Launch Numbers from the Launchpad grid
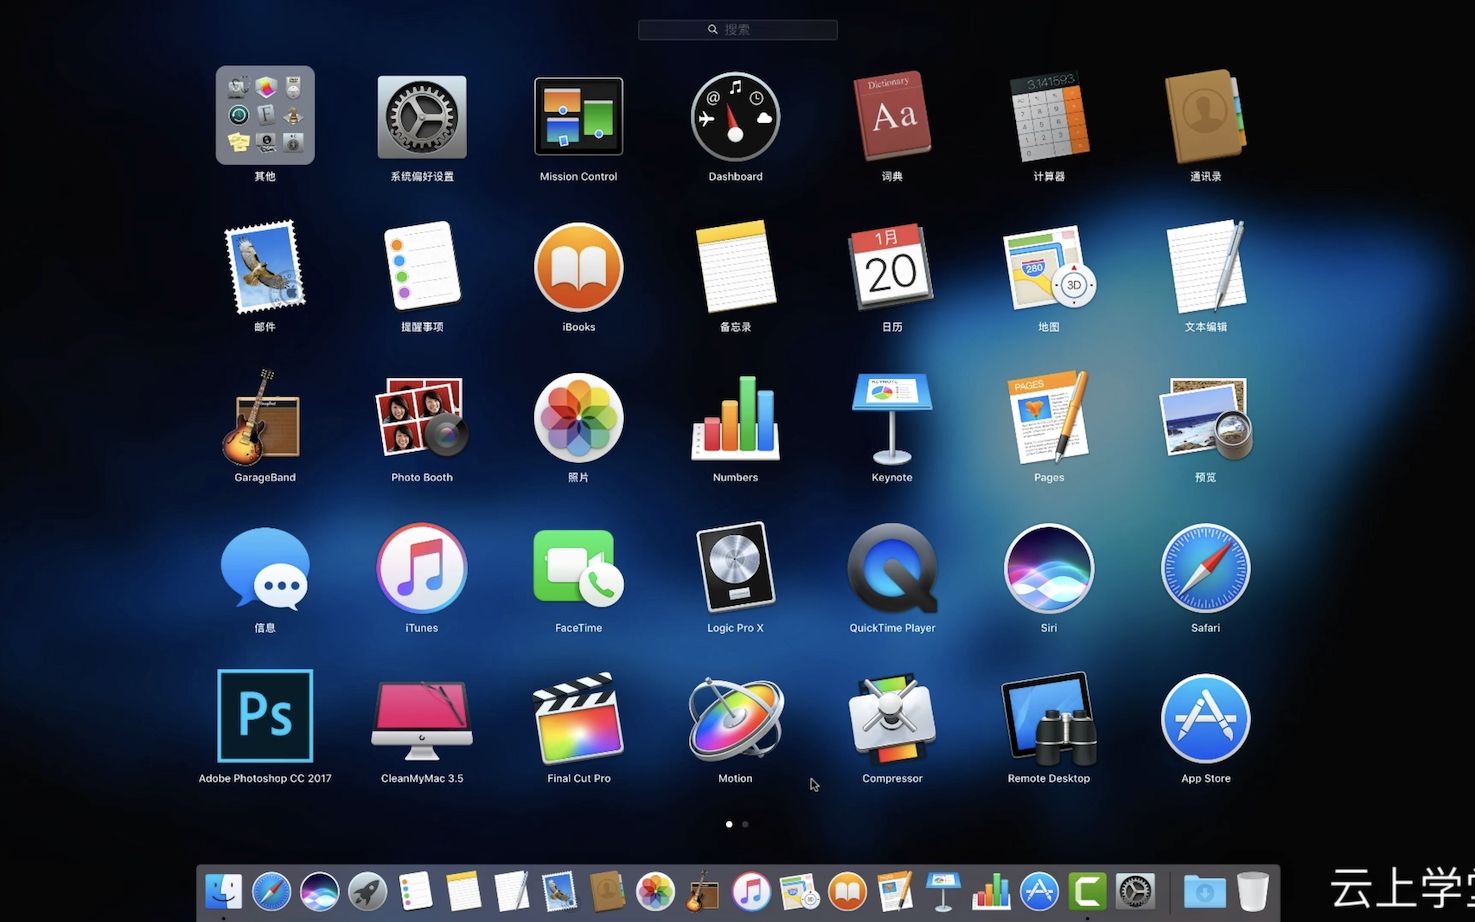 coord(735,418)
